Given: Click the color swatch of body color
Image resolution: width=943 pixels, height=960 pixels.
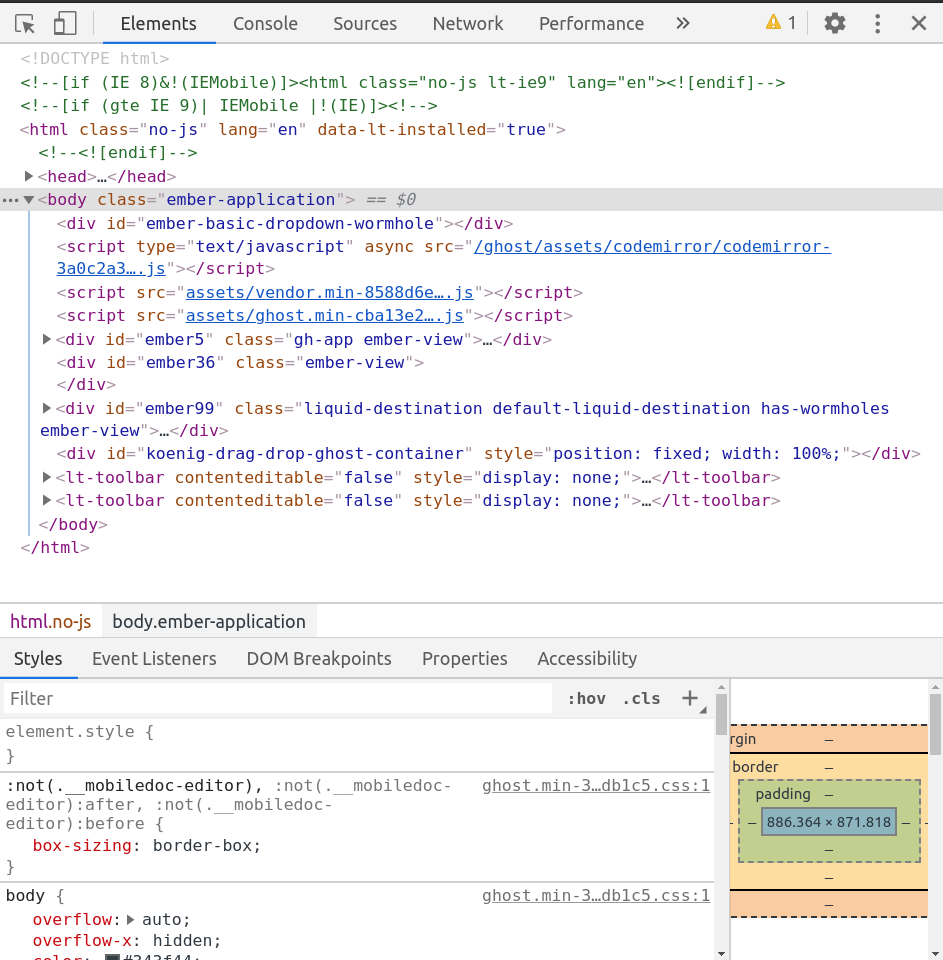Looking at the screenshot, I should pyautogui.click(x=112, y=958).
